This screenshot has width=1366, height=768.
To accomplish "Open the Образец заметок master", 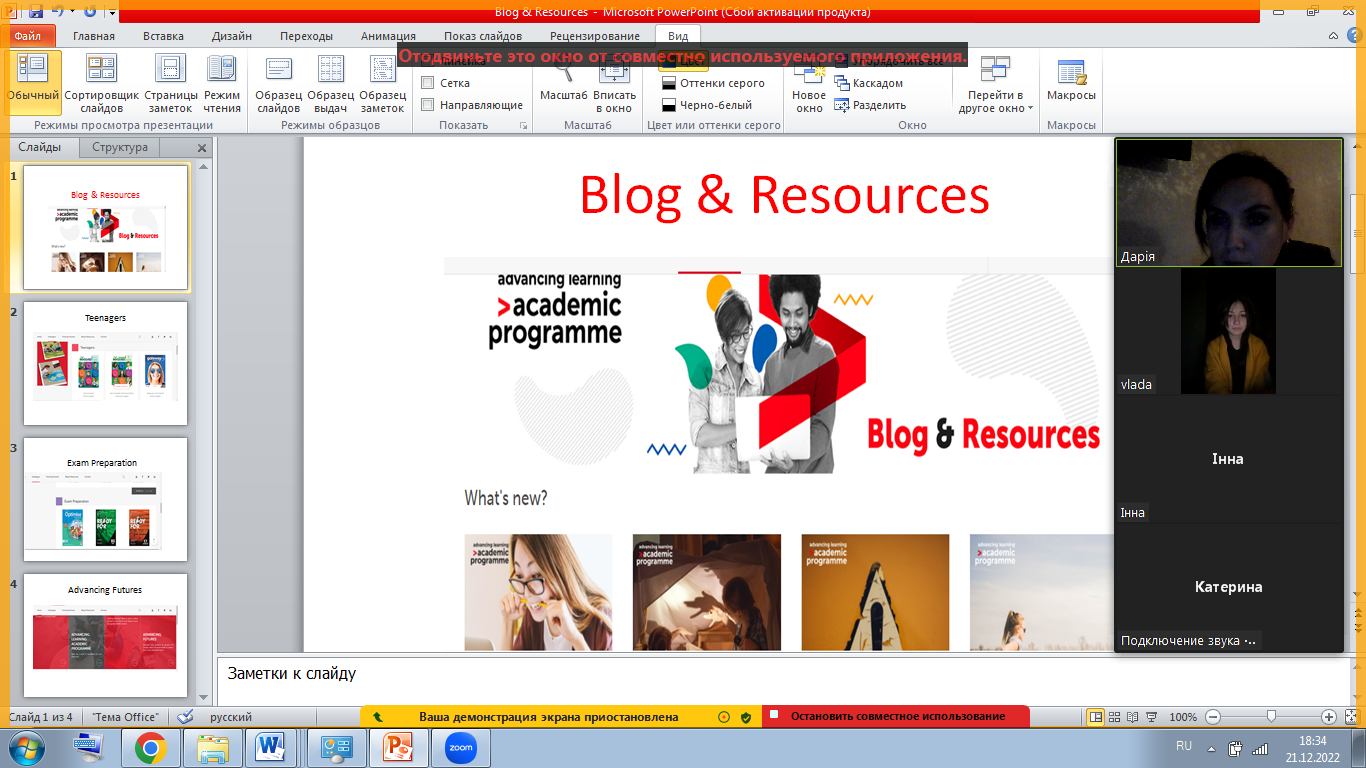I will click(x=383, y=82).
